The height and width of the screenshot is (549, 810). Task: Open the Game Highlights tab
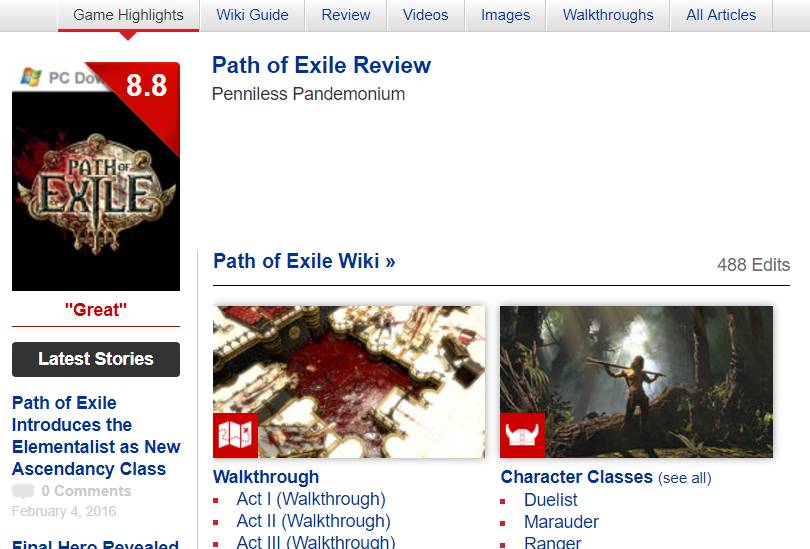pos(128,15)
